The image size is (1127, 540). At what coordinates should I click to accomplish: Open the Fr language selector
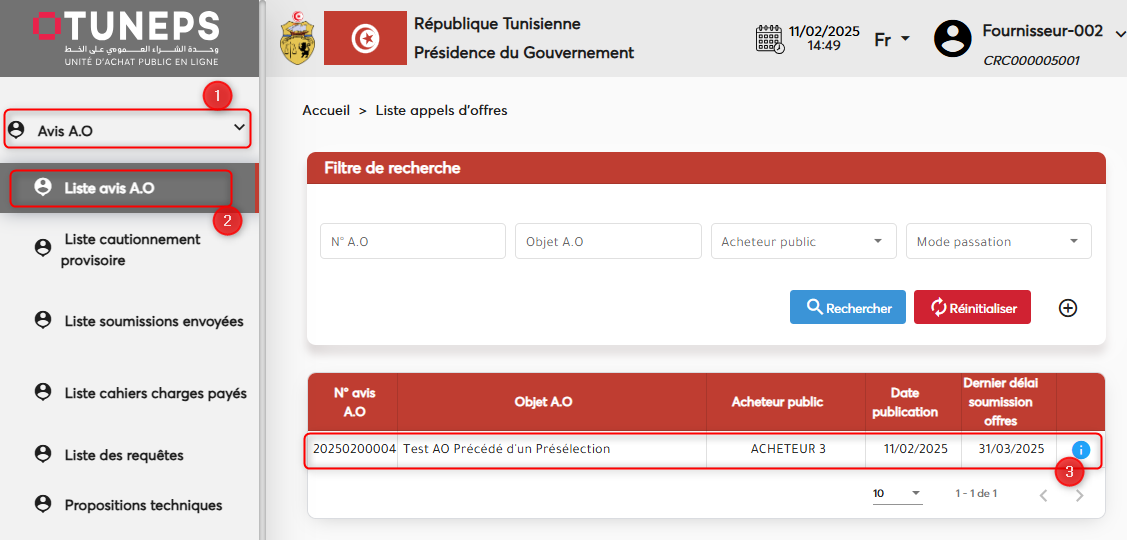[891, 40]
